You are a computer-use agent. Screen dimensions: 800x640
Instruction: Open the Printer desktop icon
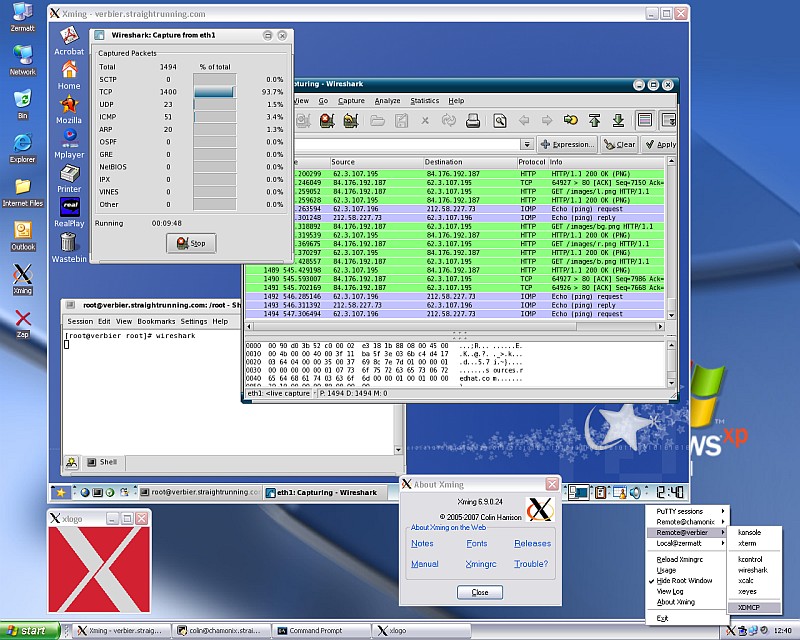[69, 178]
